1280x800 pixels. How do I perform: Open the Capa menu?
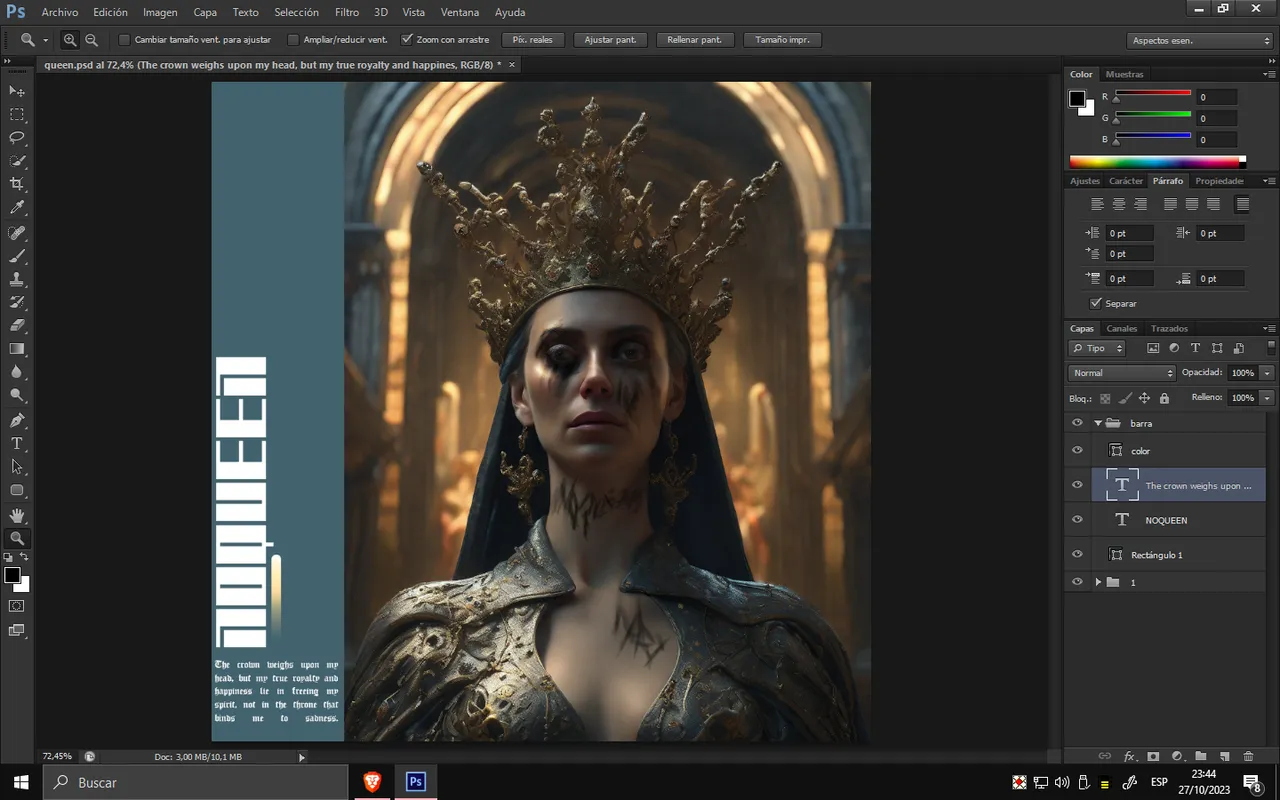[x=205, y=12]
